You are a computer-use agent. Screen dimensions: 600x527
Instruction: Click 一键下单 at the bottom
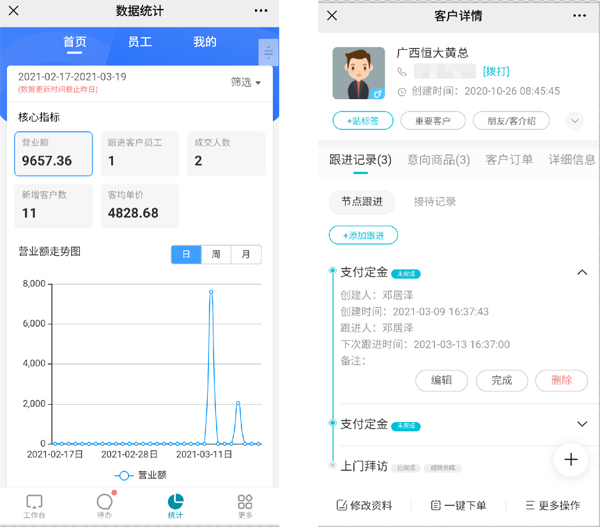pos(458,506)
